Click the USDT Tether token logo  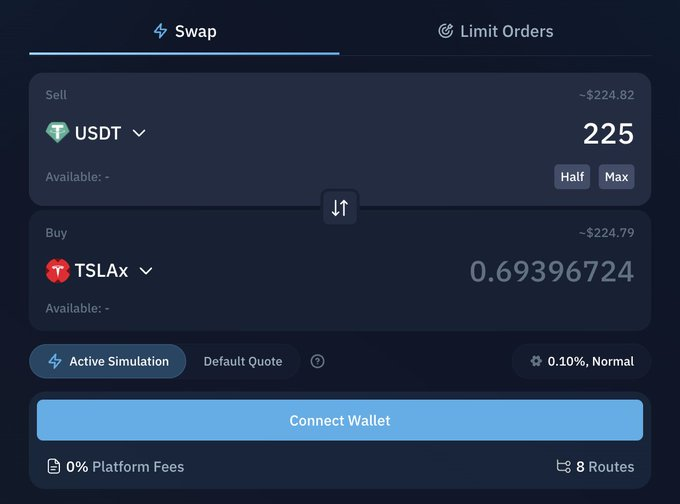coord(57,132)
